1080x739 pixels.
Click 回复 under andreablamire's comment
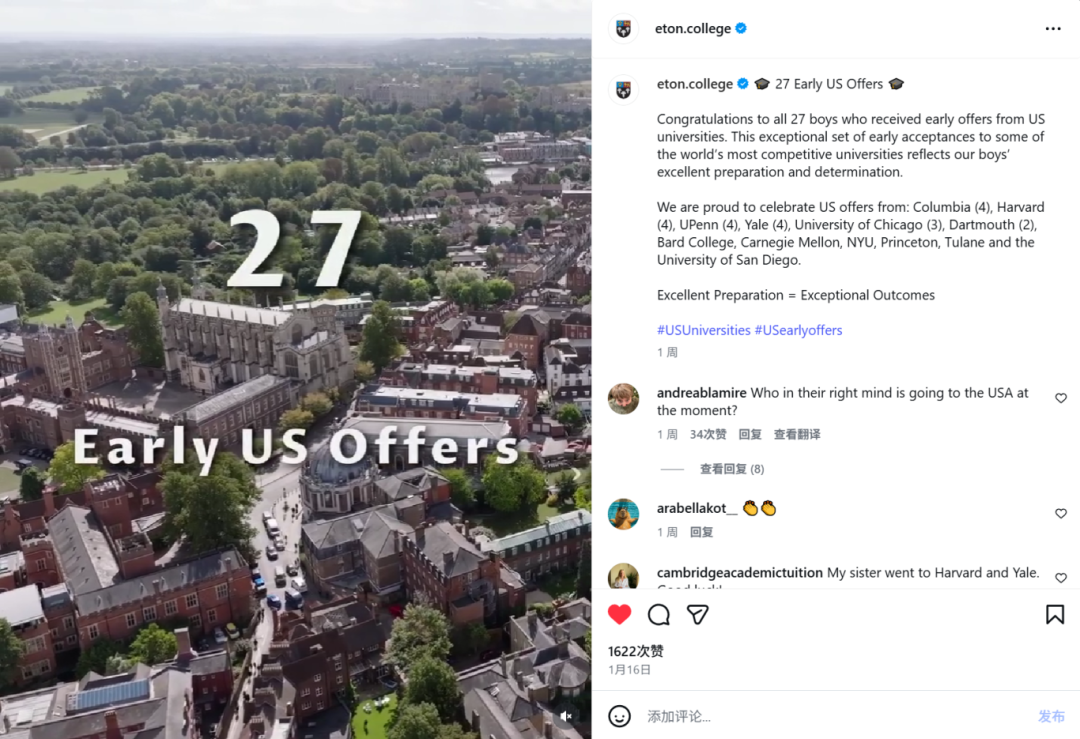[x=750, y=434]
